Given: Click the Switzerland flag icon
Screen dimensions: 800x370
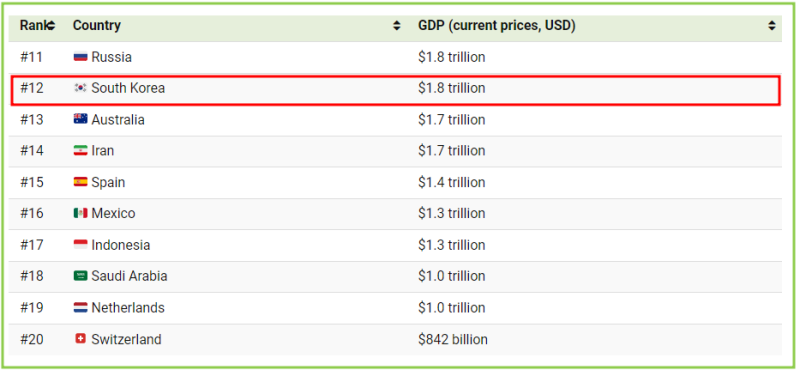Looking at the screenshot, I should click(x=80, y=338).
